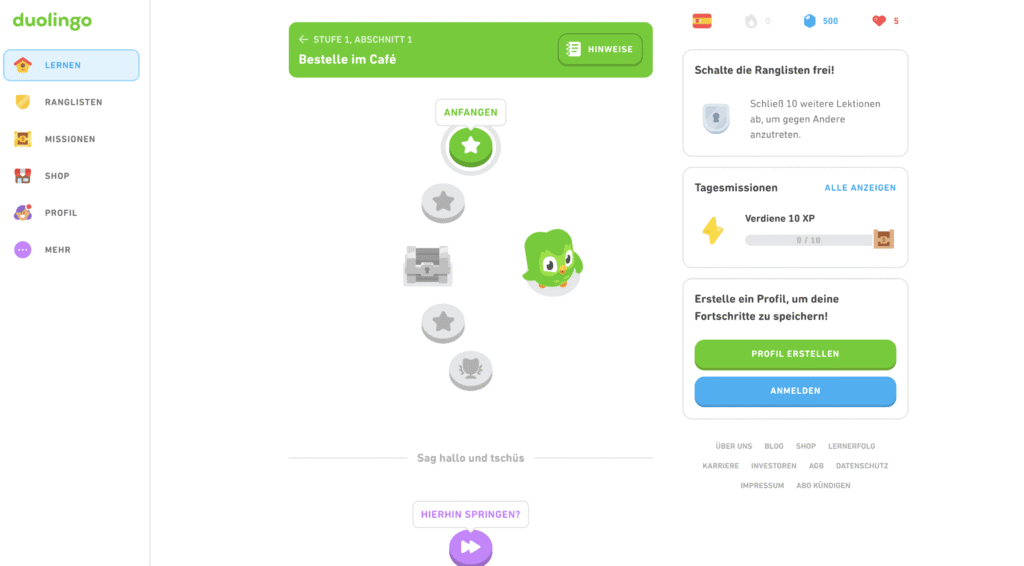Click the purple fast-forward jump button
The width and height of the screenshot is (1024, 566).
pos(470,548)
